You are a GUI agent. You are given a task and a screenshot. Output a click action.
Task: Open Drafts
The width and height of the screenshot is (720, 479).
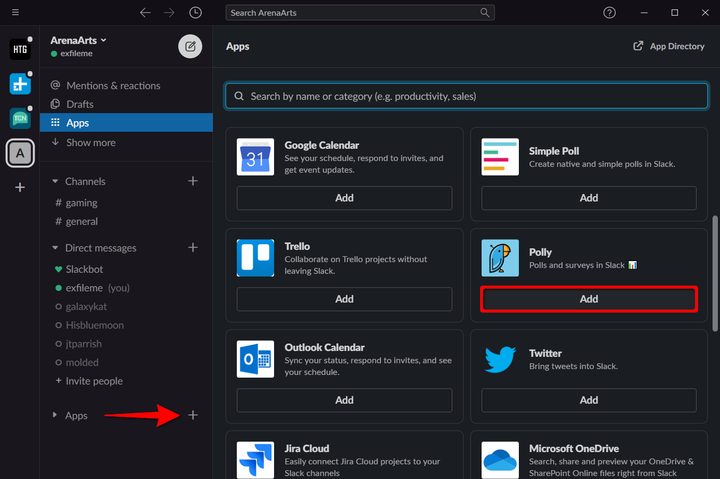(126, 104)
